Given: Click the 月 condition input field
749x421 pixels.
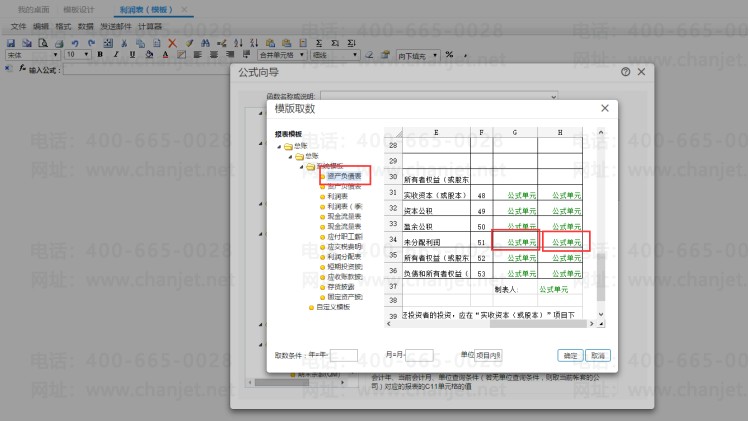Looking at the screenshot, I should (419, 355).
